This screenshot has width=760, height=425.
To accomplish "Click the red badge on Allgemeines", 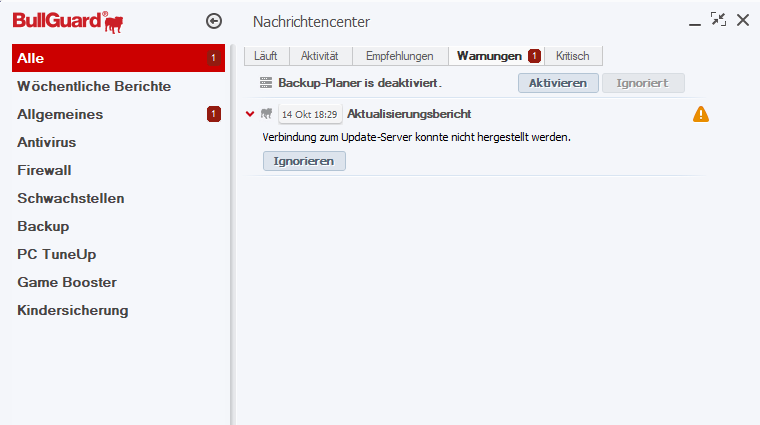I will [x=213, y=114].
